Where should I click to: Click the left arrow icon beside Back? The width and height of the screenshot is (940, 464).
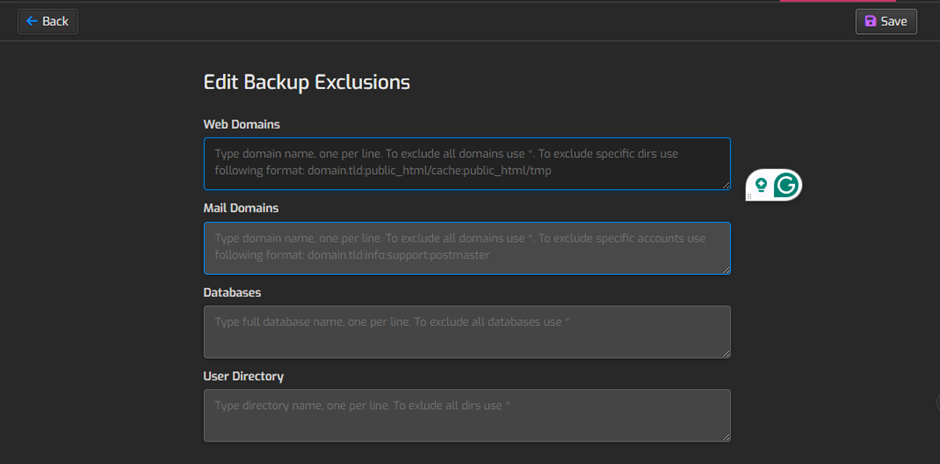coord(32,21)
